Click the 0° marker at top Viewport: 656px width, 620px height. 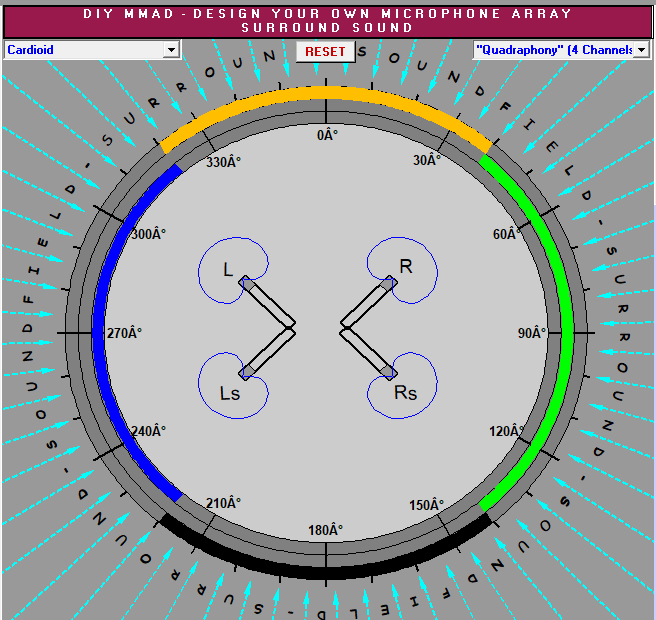point(327,135)
